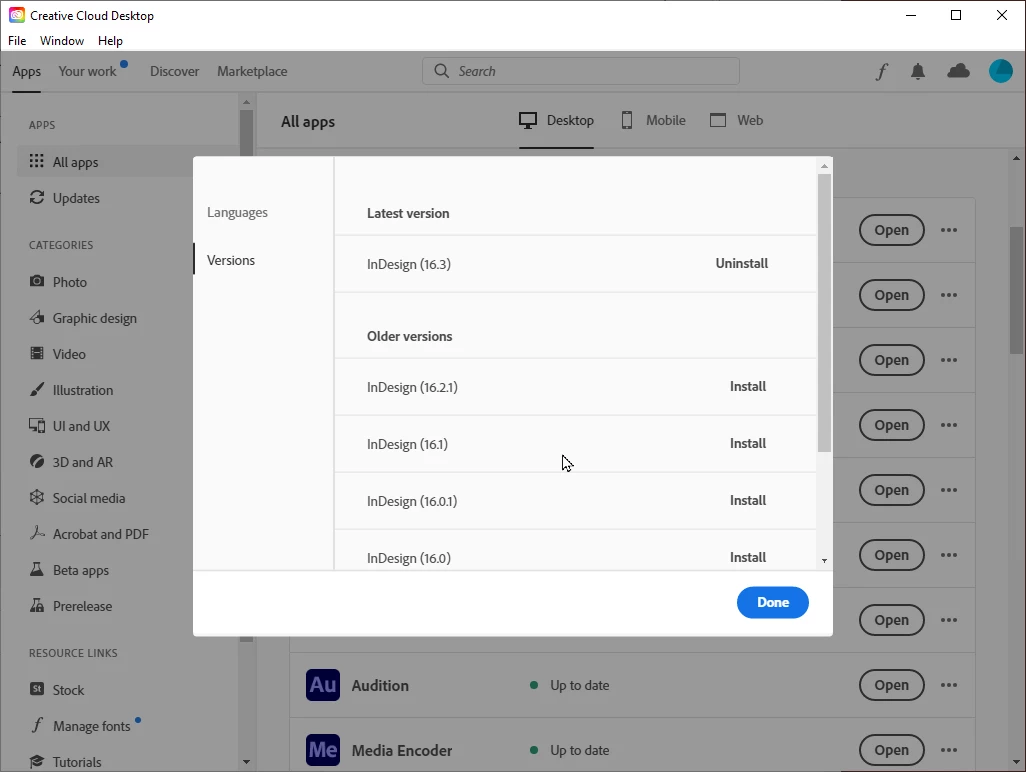The width and height of the screenshot is (1026, 772).
Task: Click the blue Done button
Action: click(x=773, y=602)
